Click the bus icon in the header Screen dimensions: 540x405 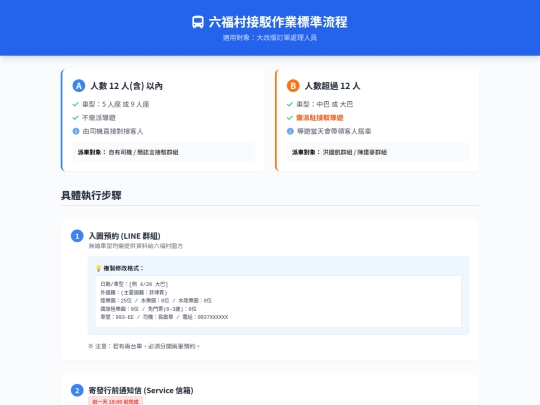click(198, 22)
